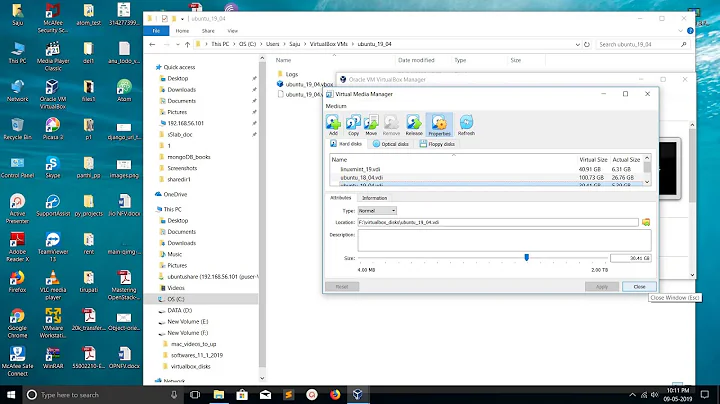The width and height of the screenshot is (720, 404).
Task: Select linuxmint_19.vdi in the disk list
Action: coord(360,169)
